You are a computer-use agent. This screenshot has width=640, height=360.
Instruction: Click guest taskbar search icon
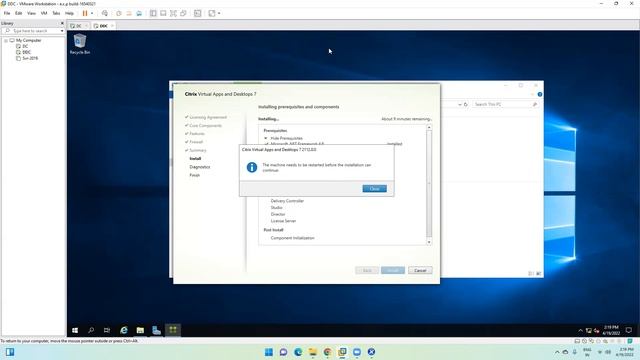[x=91, y=330]
